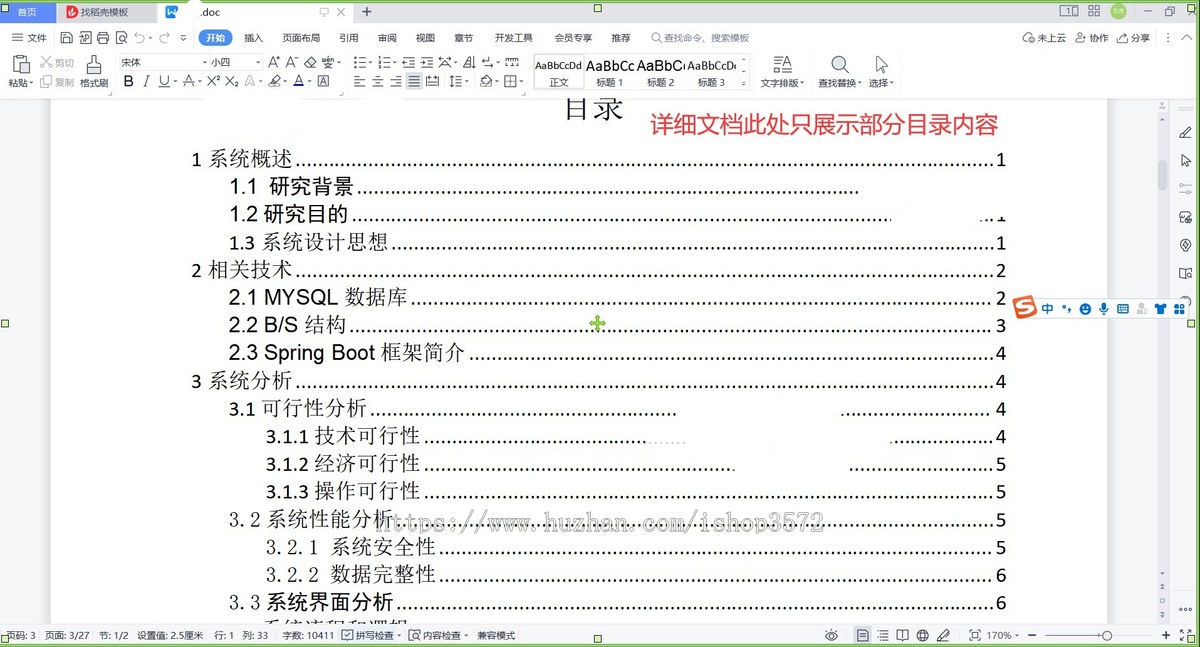Click the location pin icon in right sidebar
Screen dimensions: 1200x647
(x=1186, y=245)
